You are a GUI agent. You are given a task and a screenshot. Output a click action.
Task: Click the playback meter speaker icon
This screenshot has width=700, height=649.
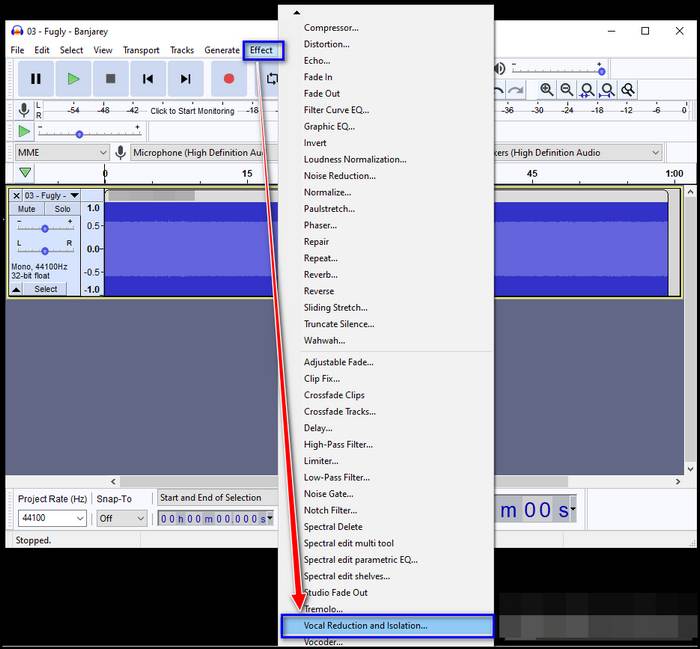(500, 68)
